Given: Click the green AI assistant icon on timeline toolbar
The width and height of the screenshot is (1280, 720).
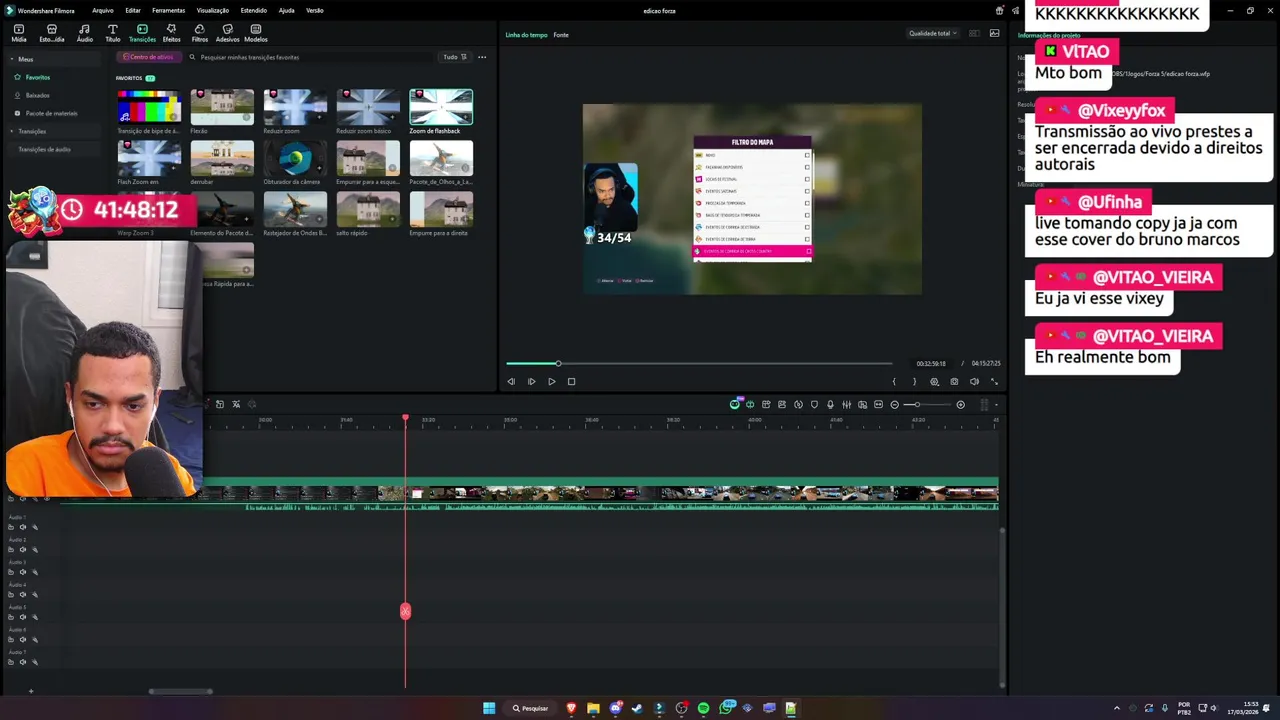Looking at the screenshot, I should [x=735, y=404].
